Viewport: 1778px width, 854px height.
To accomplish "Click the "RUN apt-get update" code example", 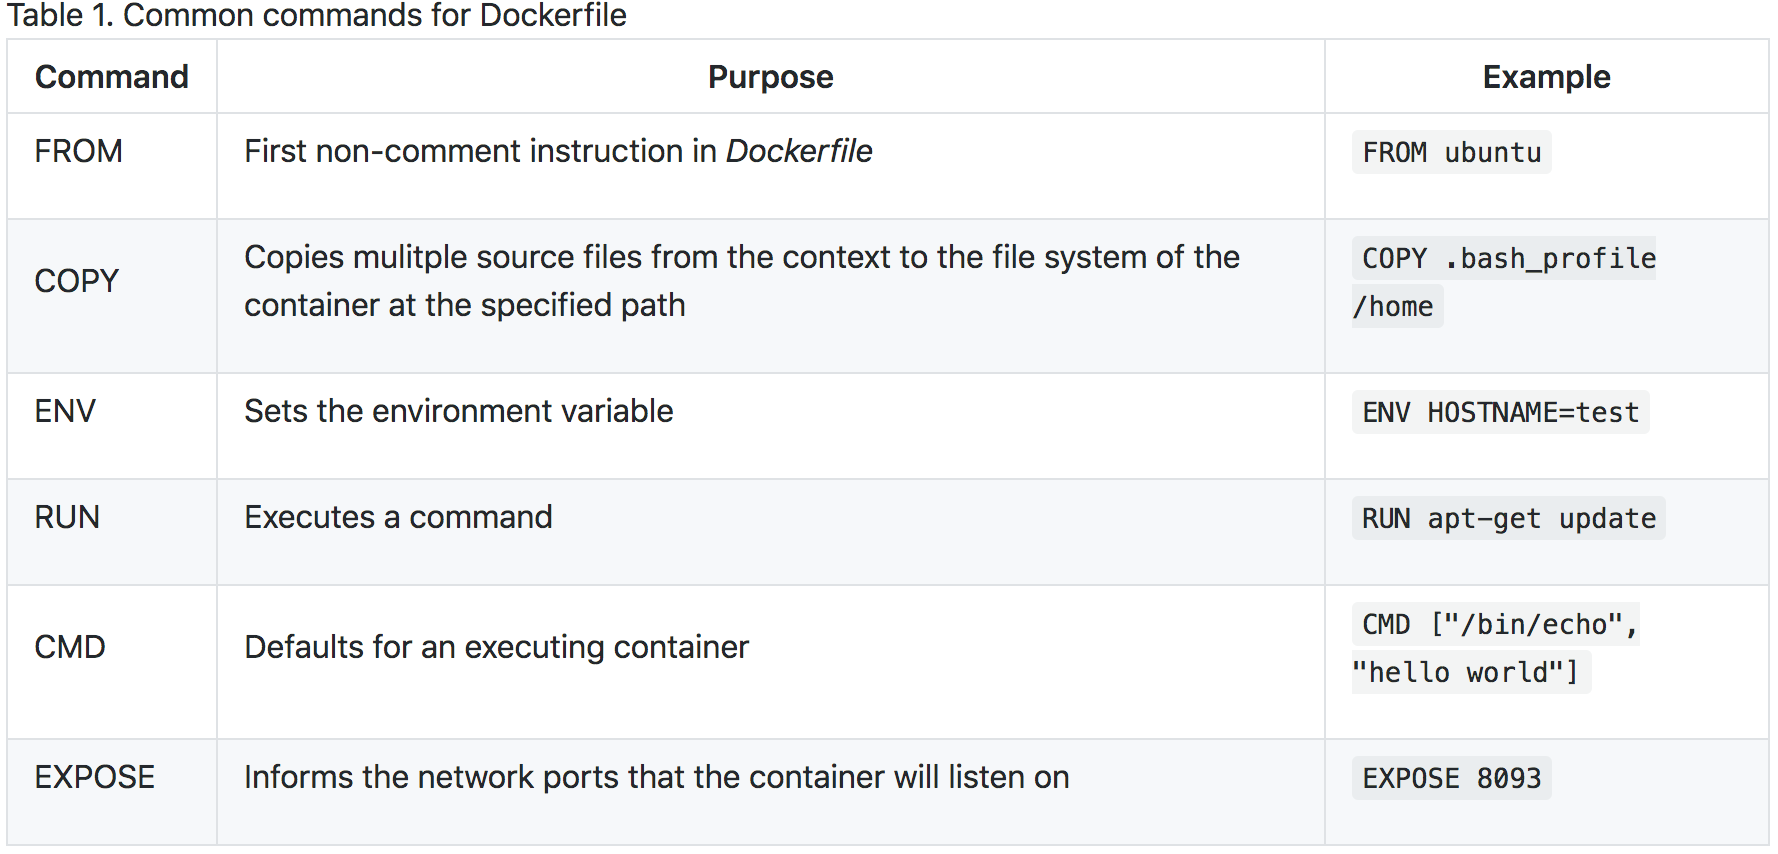I will (1508, 519).
